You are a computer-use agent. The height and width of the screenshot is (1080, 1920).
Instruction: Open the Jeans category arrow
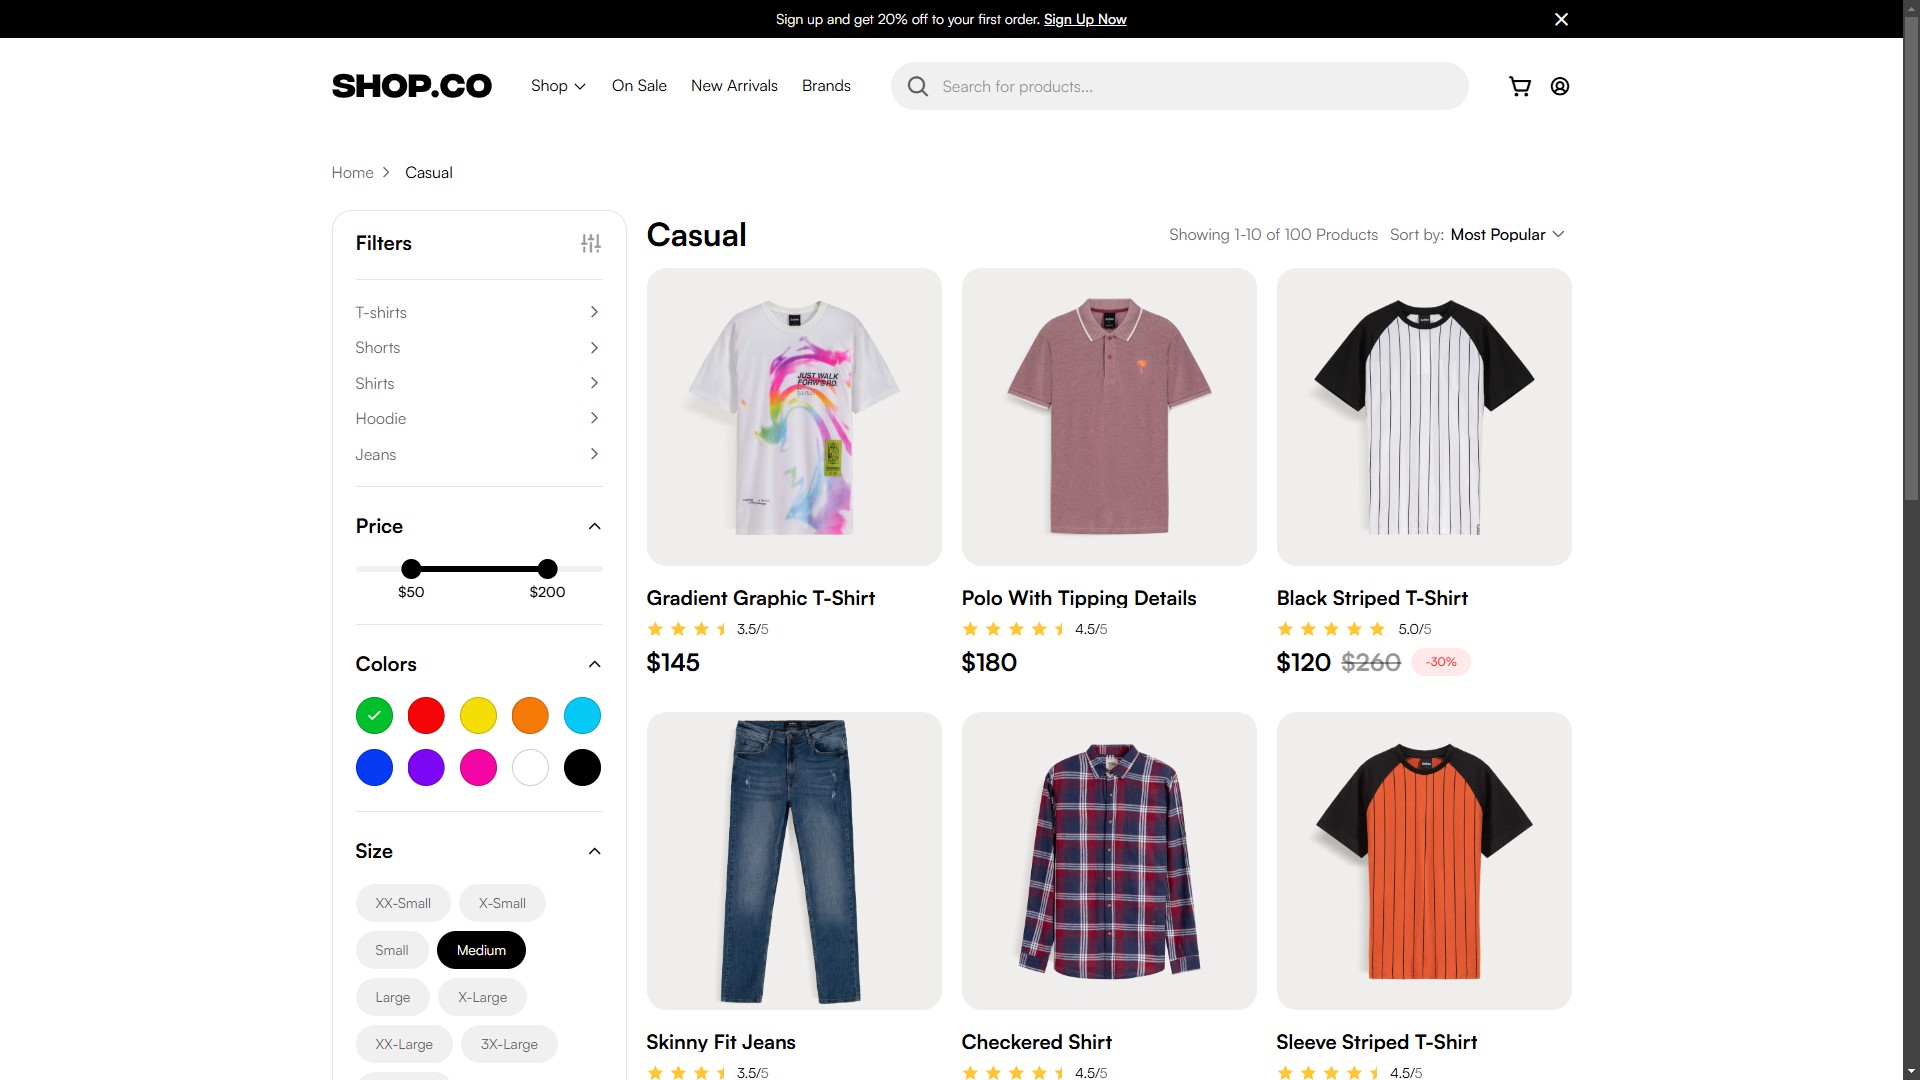tap(594, 454)
